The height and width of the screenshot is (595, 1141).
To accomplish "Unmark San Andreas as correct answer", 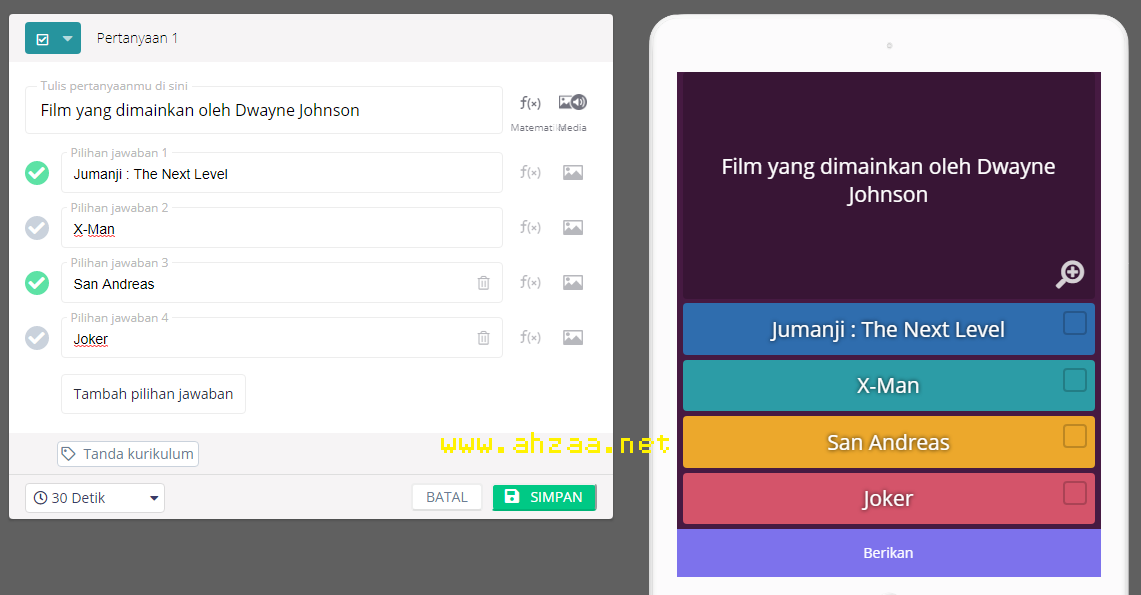I will click(x=37, y=283).
